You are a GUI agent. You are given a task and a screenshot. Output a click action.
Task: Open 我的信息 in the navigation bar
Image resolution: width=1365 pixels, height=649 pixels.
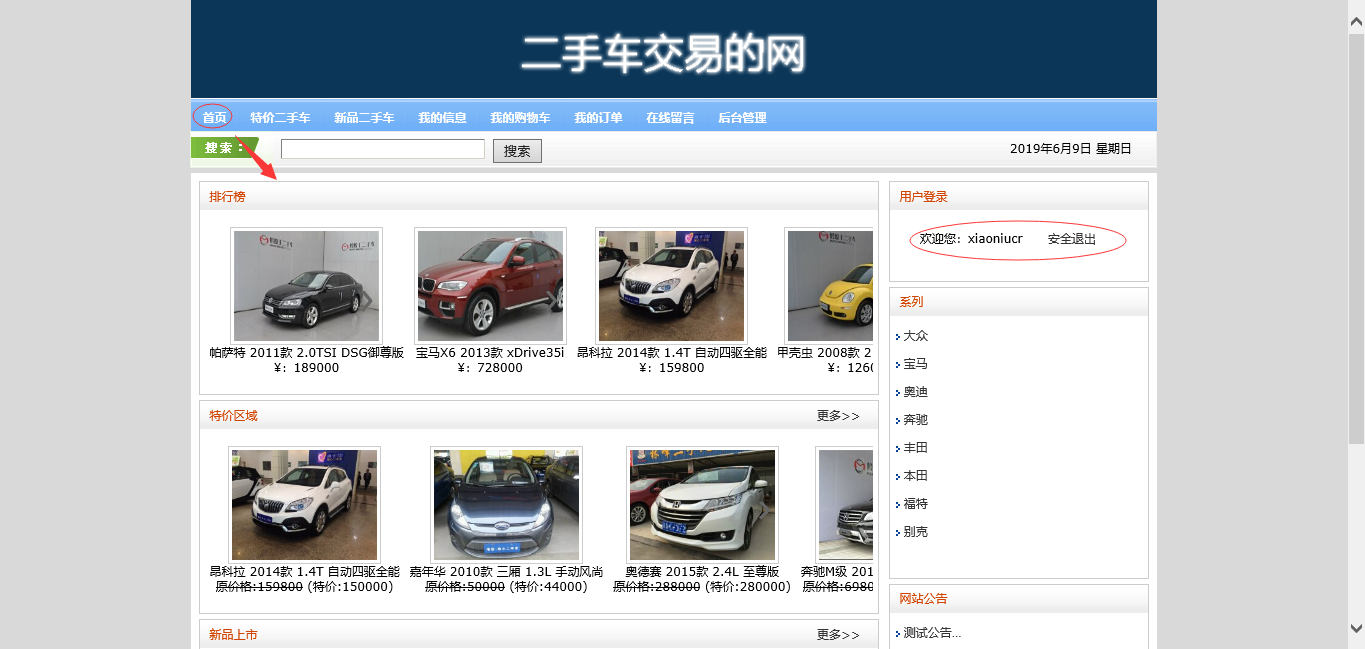(442, 118)
